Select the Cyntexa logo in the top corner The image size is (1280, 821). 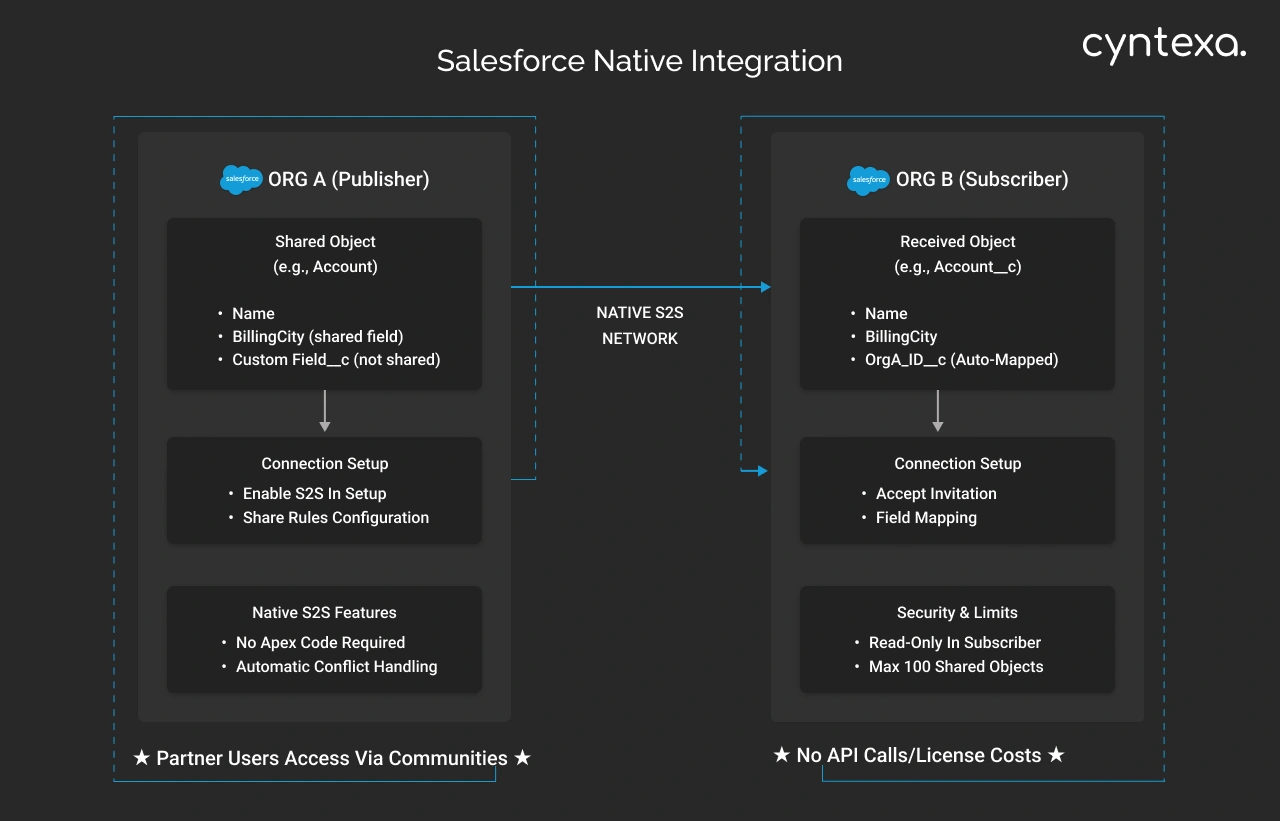tap(1163, 43)
